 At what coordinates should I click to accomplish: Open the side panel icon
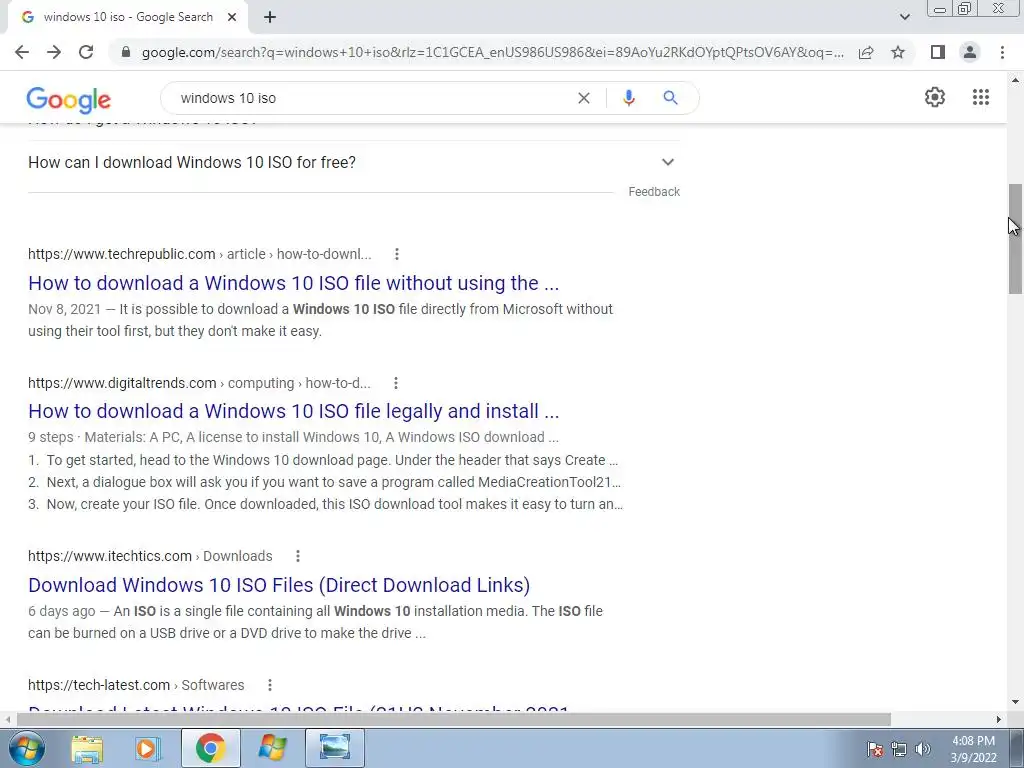click(938, 52)
